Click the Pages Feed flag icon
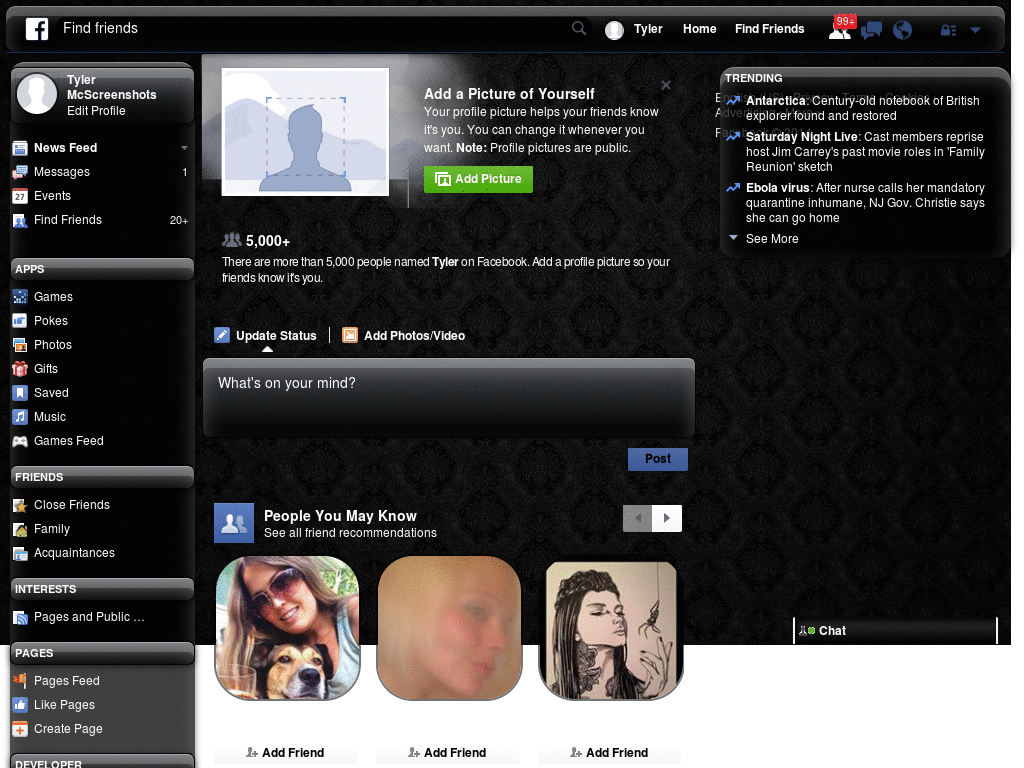This screenshot has height=768, width=1024. [x=20, y=680]
